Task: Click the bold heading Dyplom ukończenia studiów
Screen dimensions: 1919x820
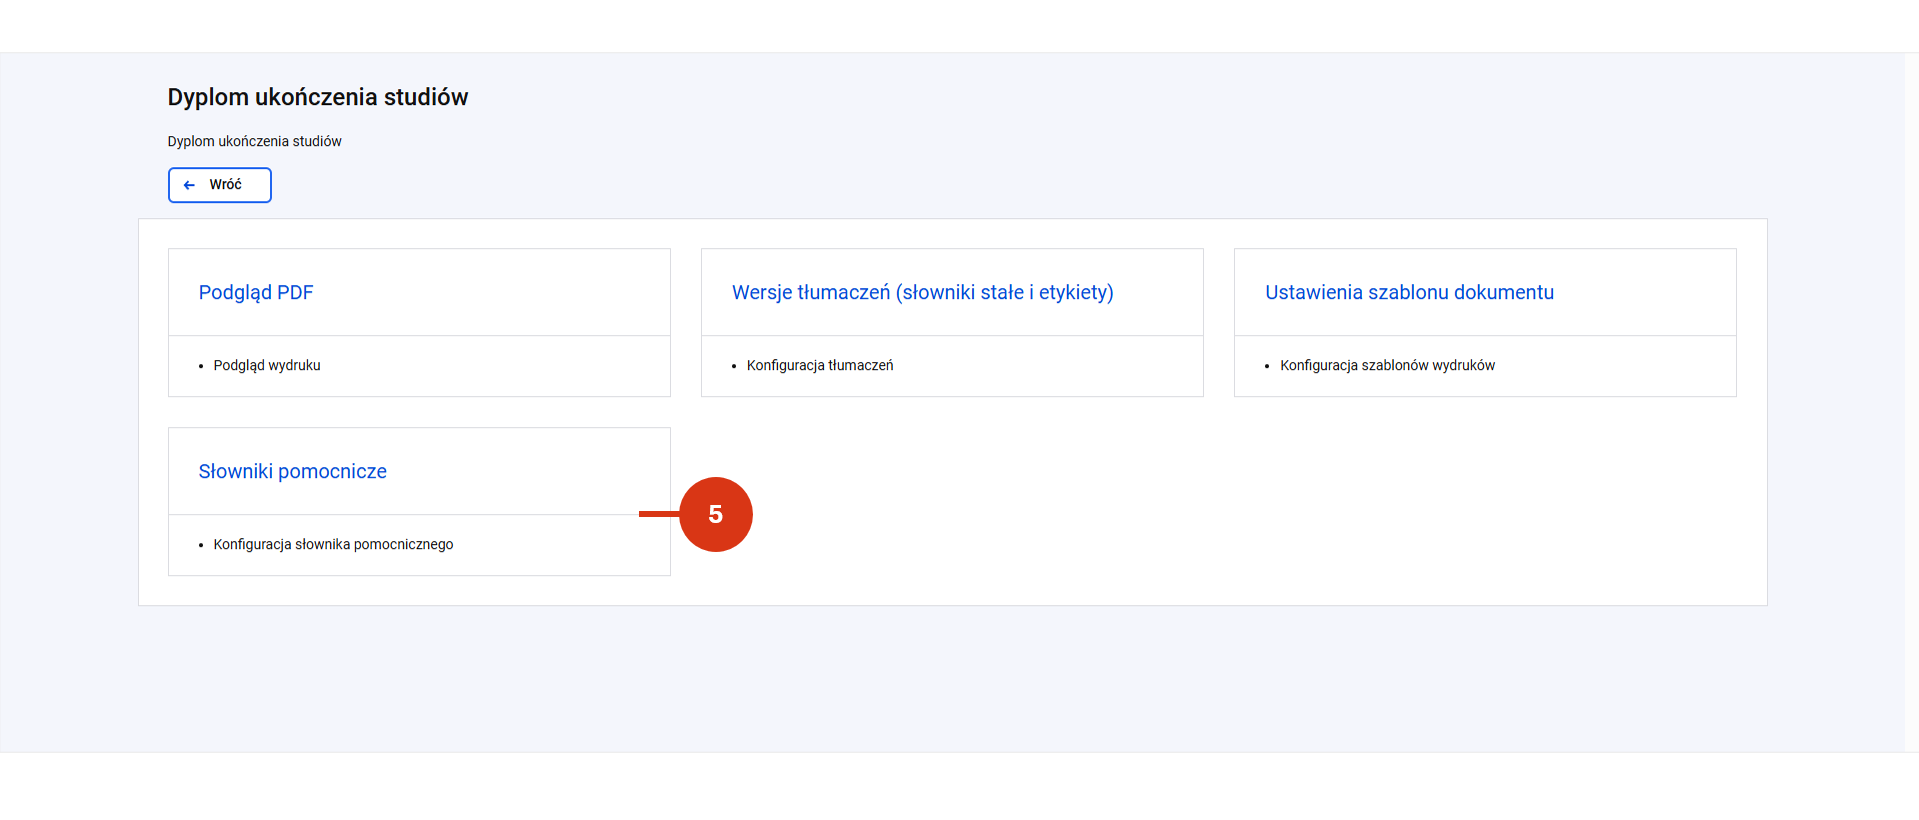Action: tap(318, 97)
